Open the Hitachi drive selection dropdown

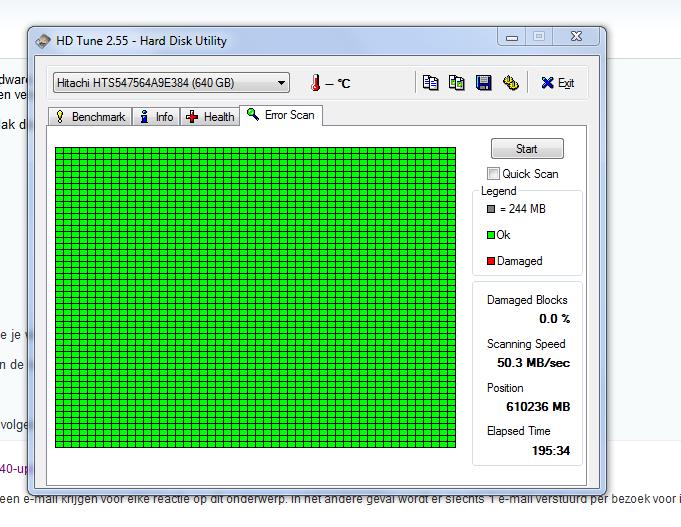tap(171, 83)
